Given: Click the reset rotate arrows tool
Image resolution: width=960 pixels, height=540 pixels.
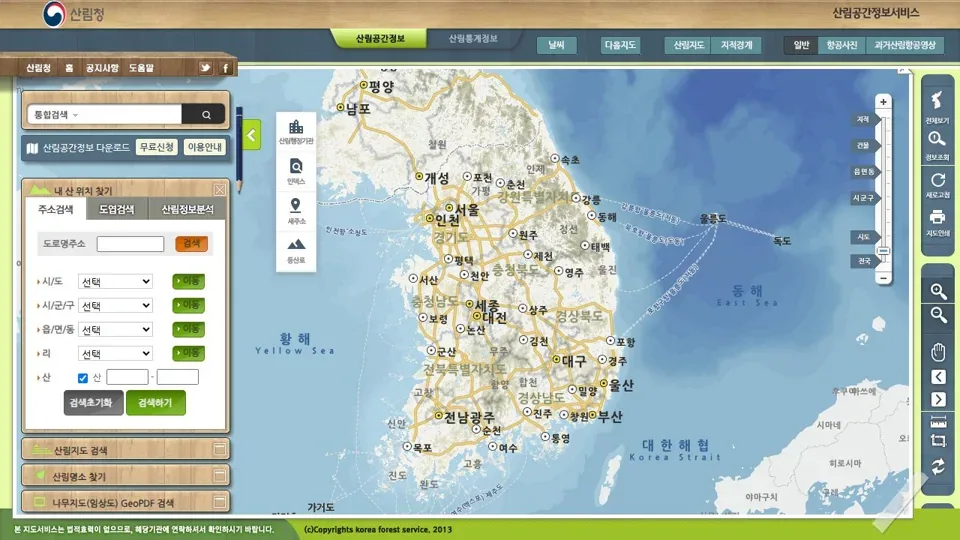Looking at the screenshot, I should 938,467.
